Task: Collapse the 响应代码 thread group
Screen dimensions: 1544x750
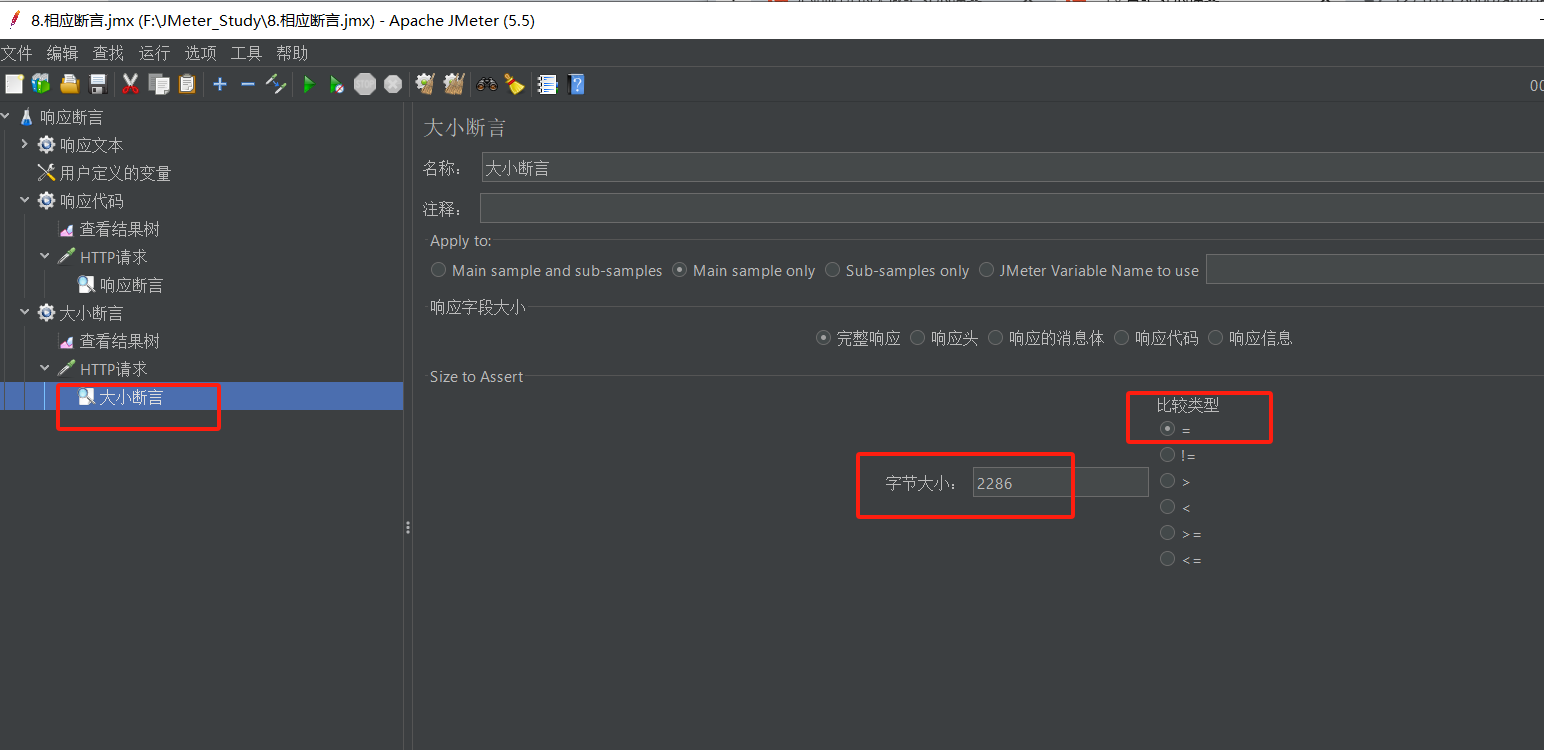Action: pyautogui.click(x=25, y=201)
